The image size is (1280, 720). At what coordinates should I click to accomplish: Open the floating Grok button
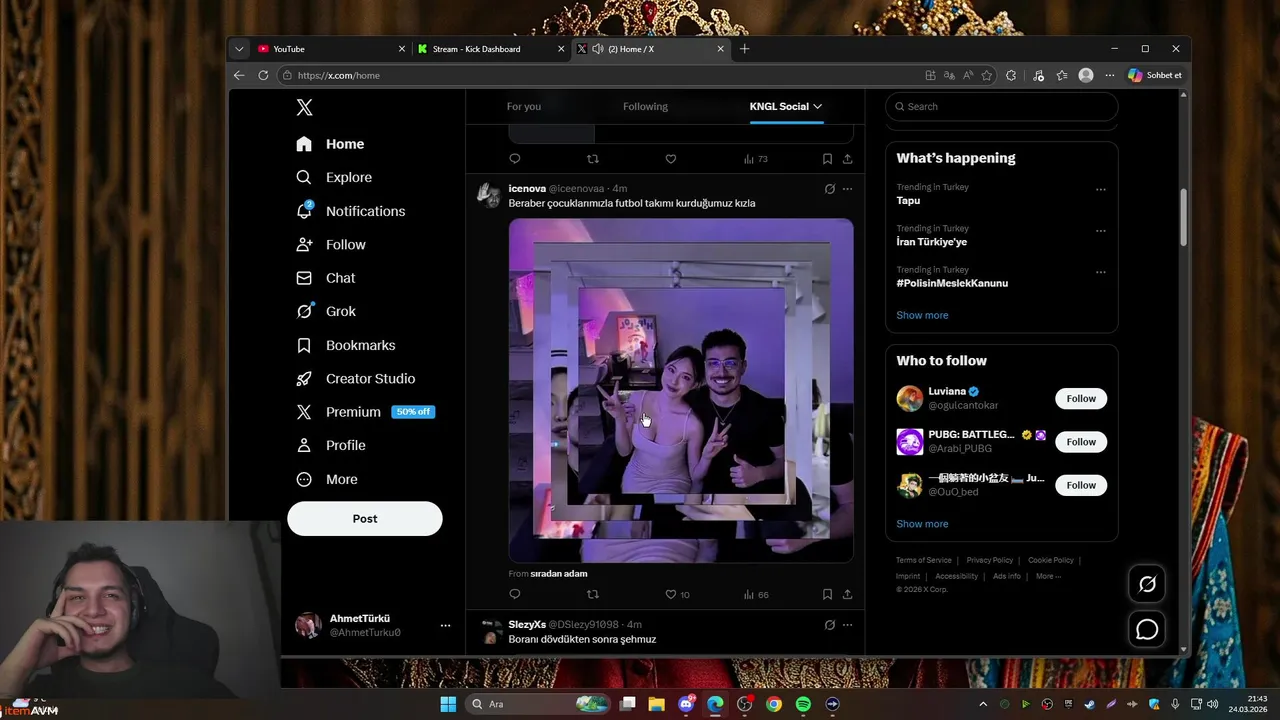pyautogui.click(x=1147, y=584)
